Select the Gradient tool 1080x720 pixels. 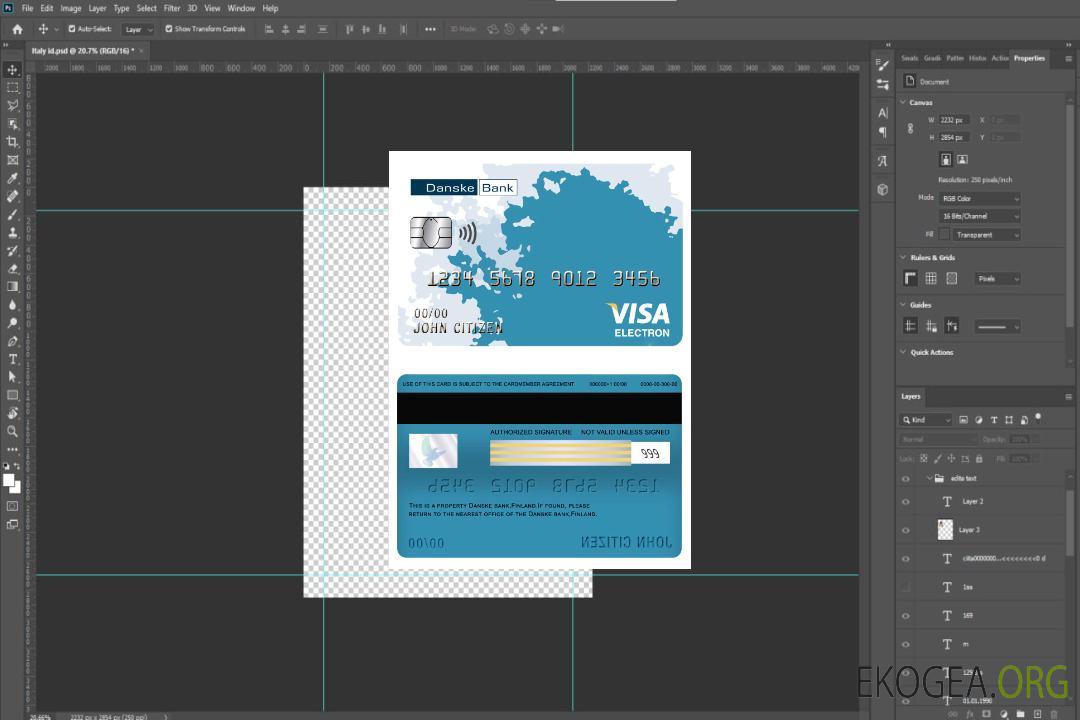pos(12,287)
